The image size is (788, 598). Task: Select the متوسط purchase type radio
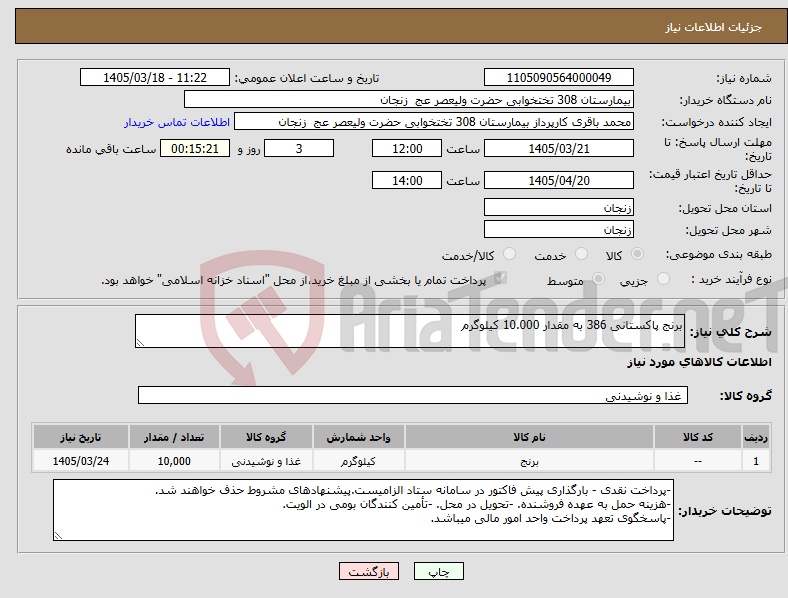[598, 279]
